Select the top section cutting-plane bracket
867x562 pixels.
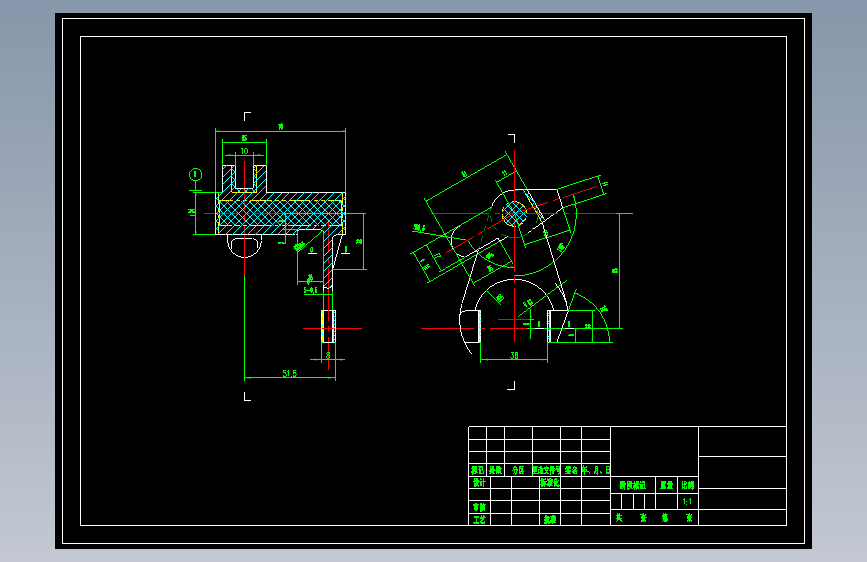[x=247, y=116]
